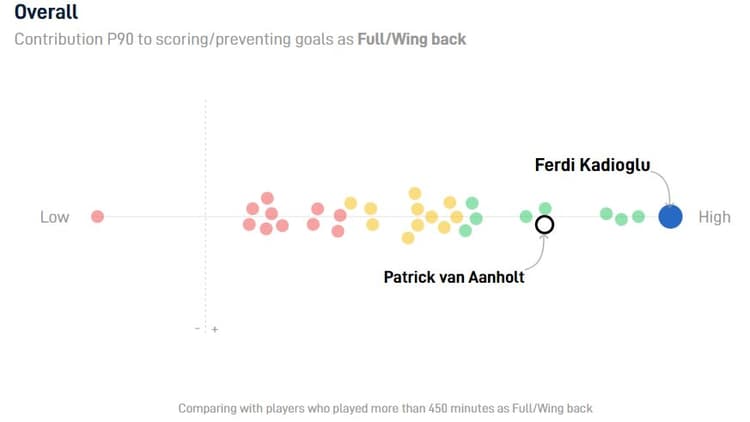The width and height of the screenshot is (750, 422).
Task: Click the "Low" axis label
Action: click(55, 217)
